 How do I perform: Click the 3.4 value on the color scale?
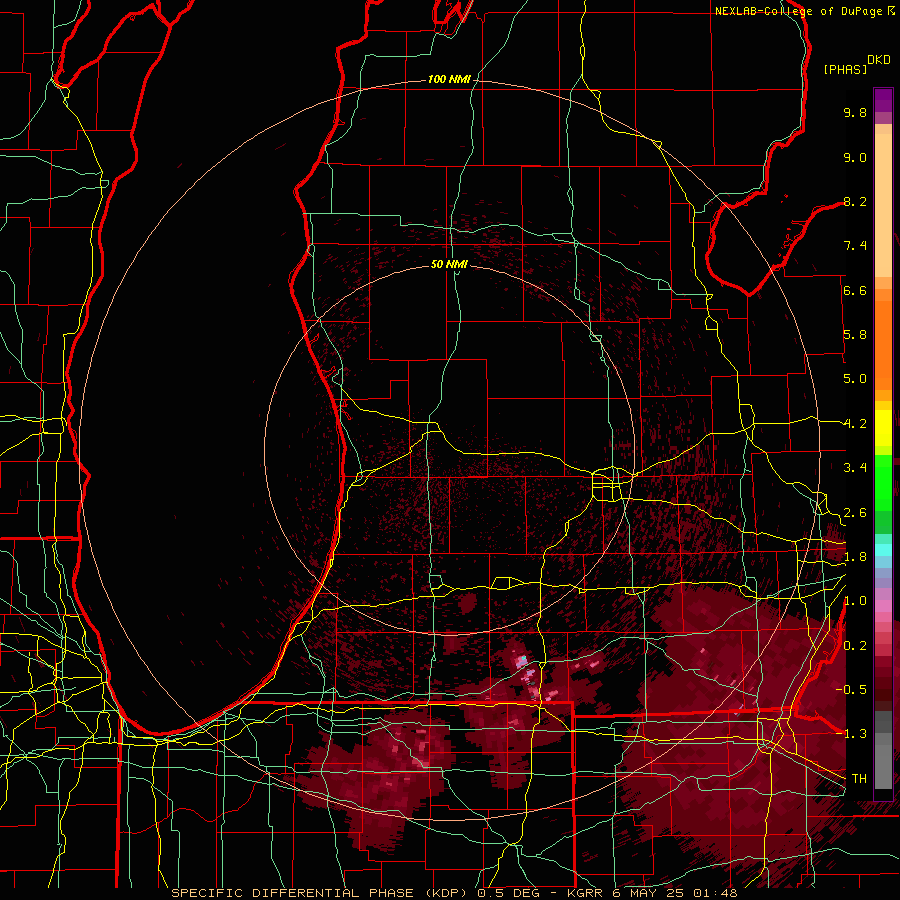(x=855, y=468)
